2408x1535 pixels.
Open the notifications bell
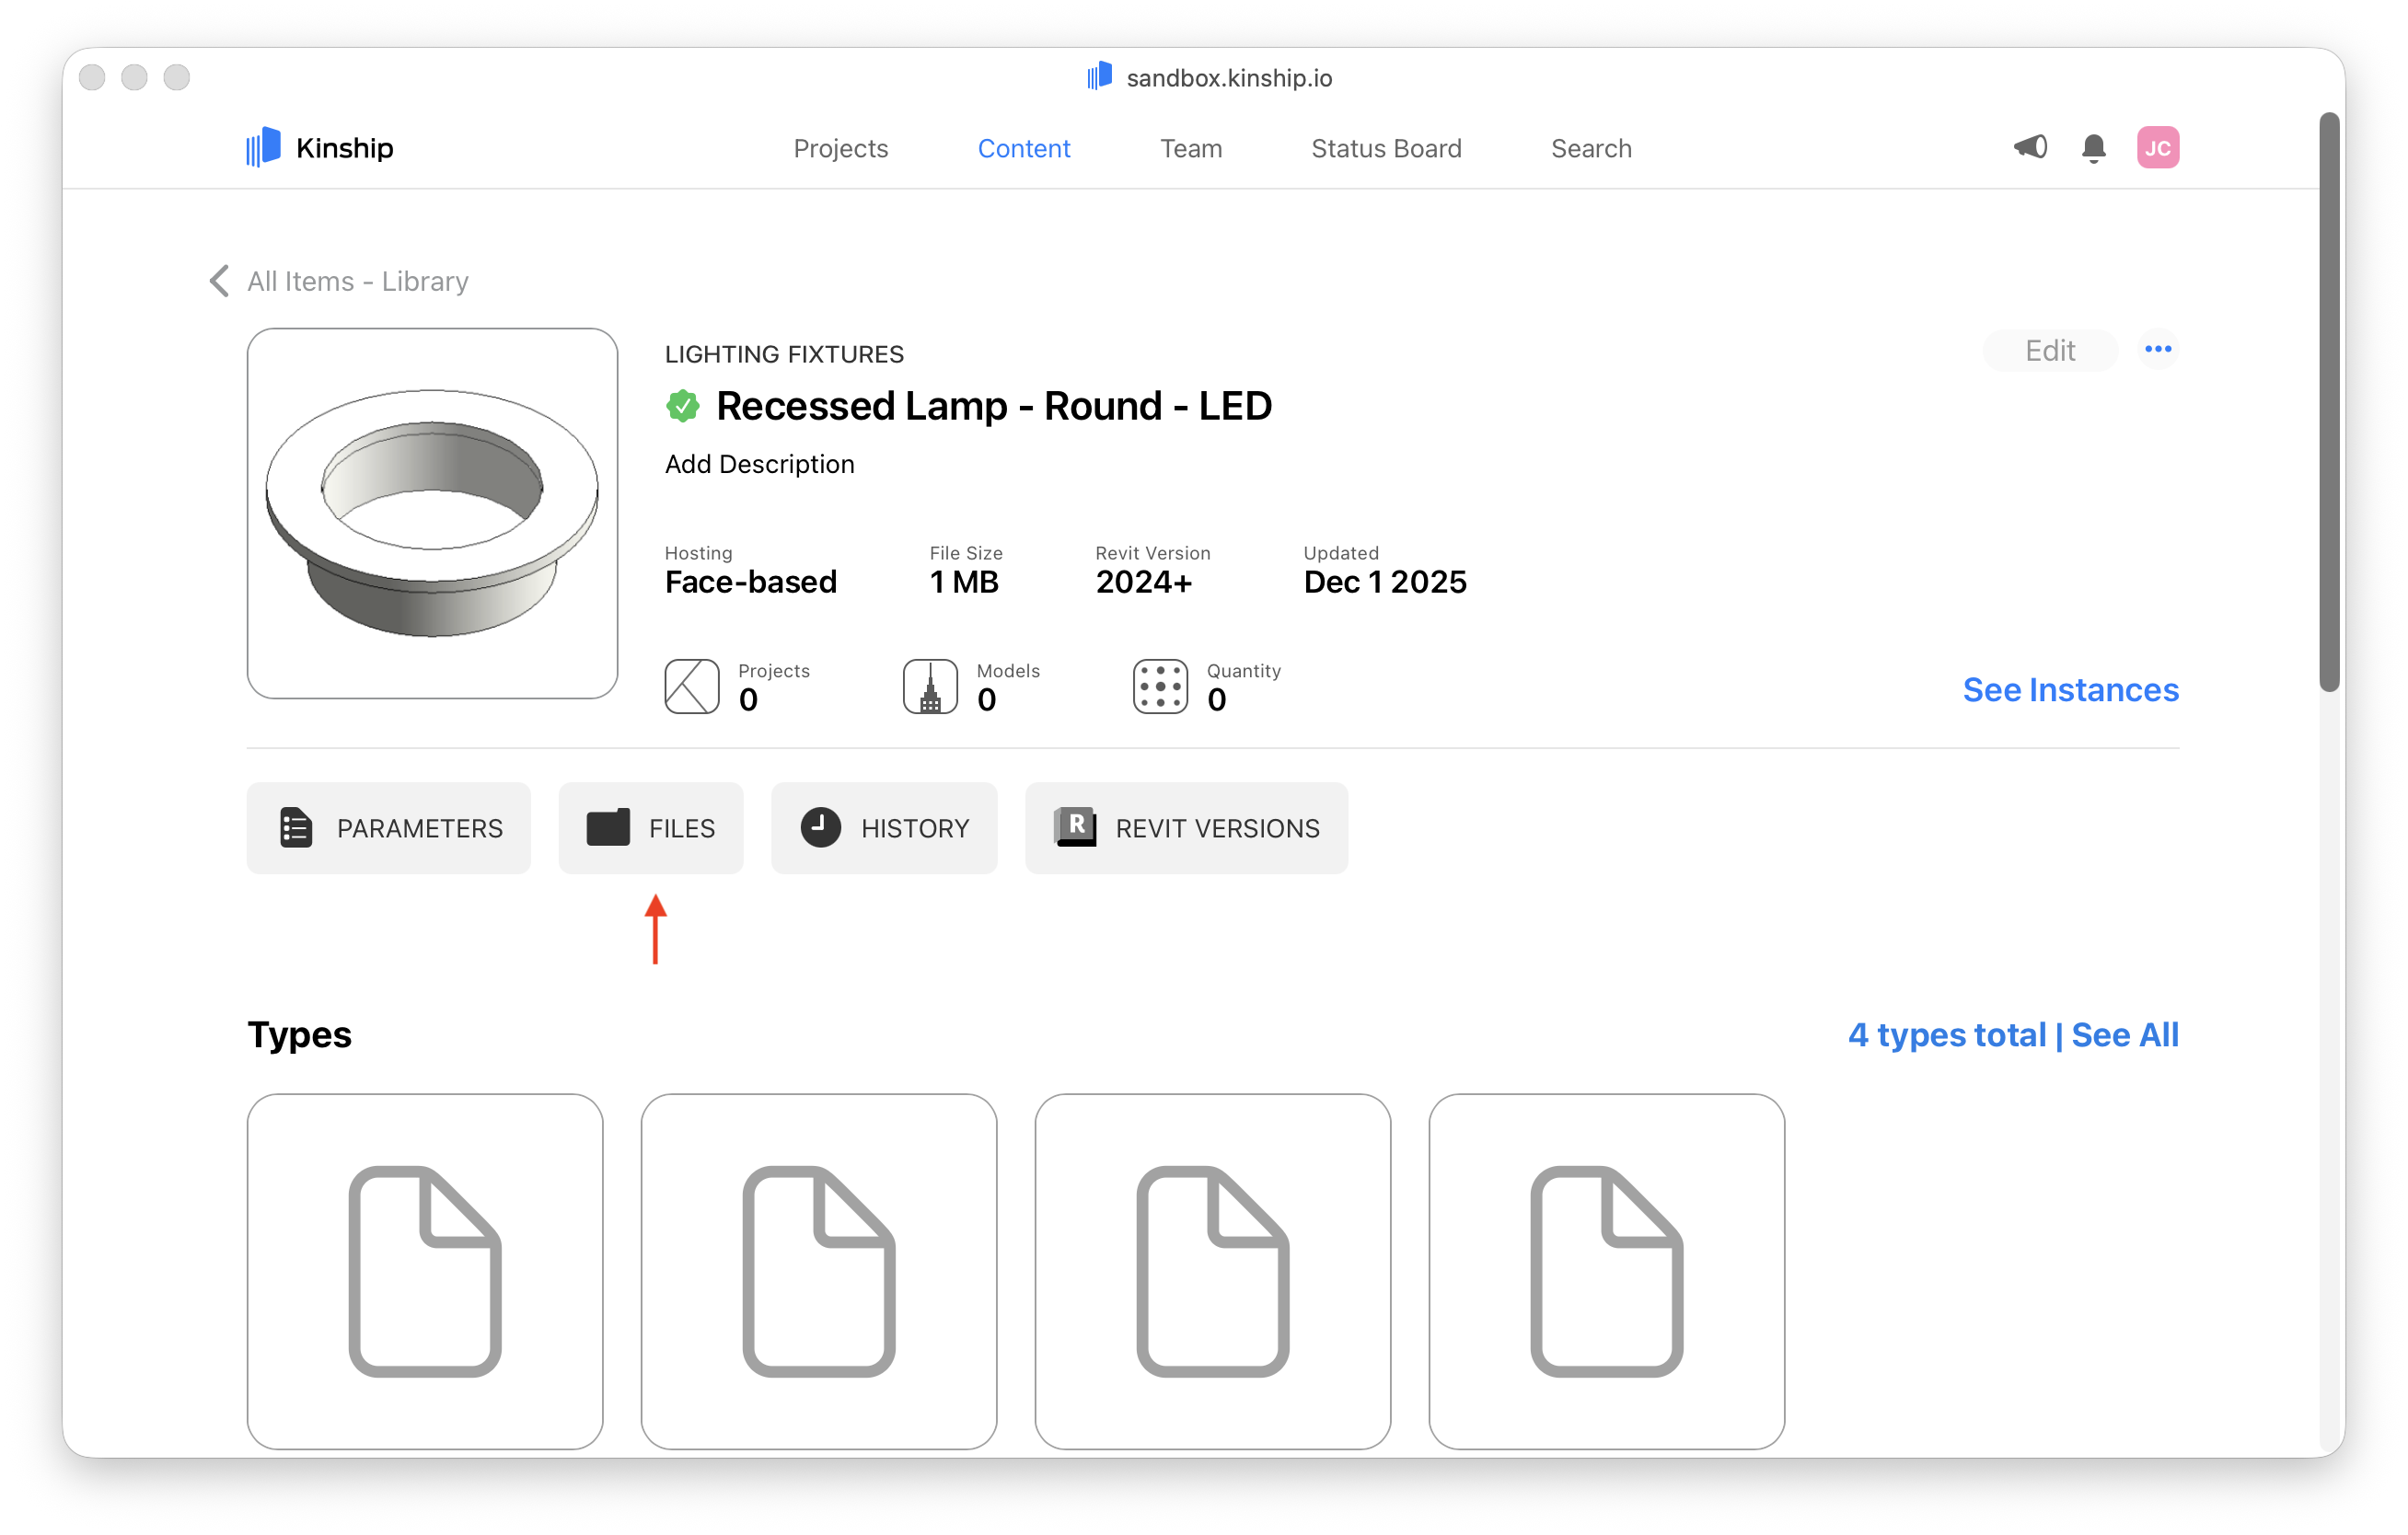(2093, 148)
